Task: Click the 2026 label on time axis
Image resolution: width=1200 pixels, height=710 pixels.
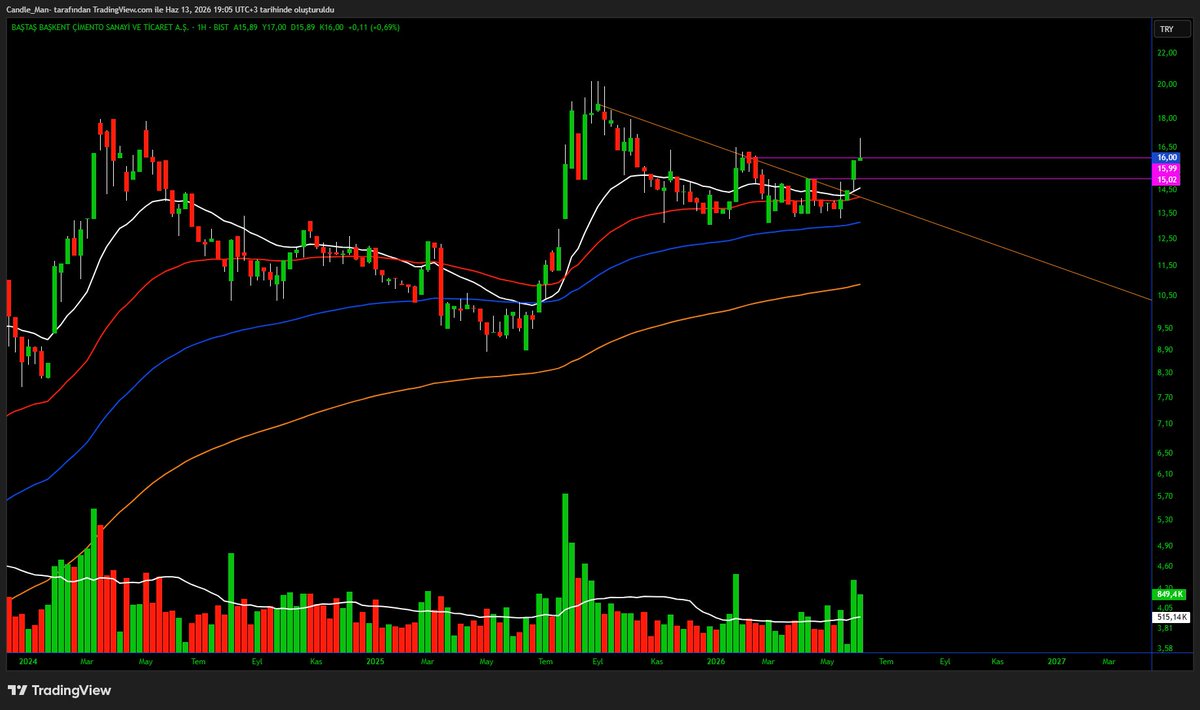Action: (x=715, y=661)
